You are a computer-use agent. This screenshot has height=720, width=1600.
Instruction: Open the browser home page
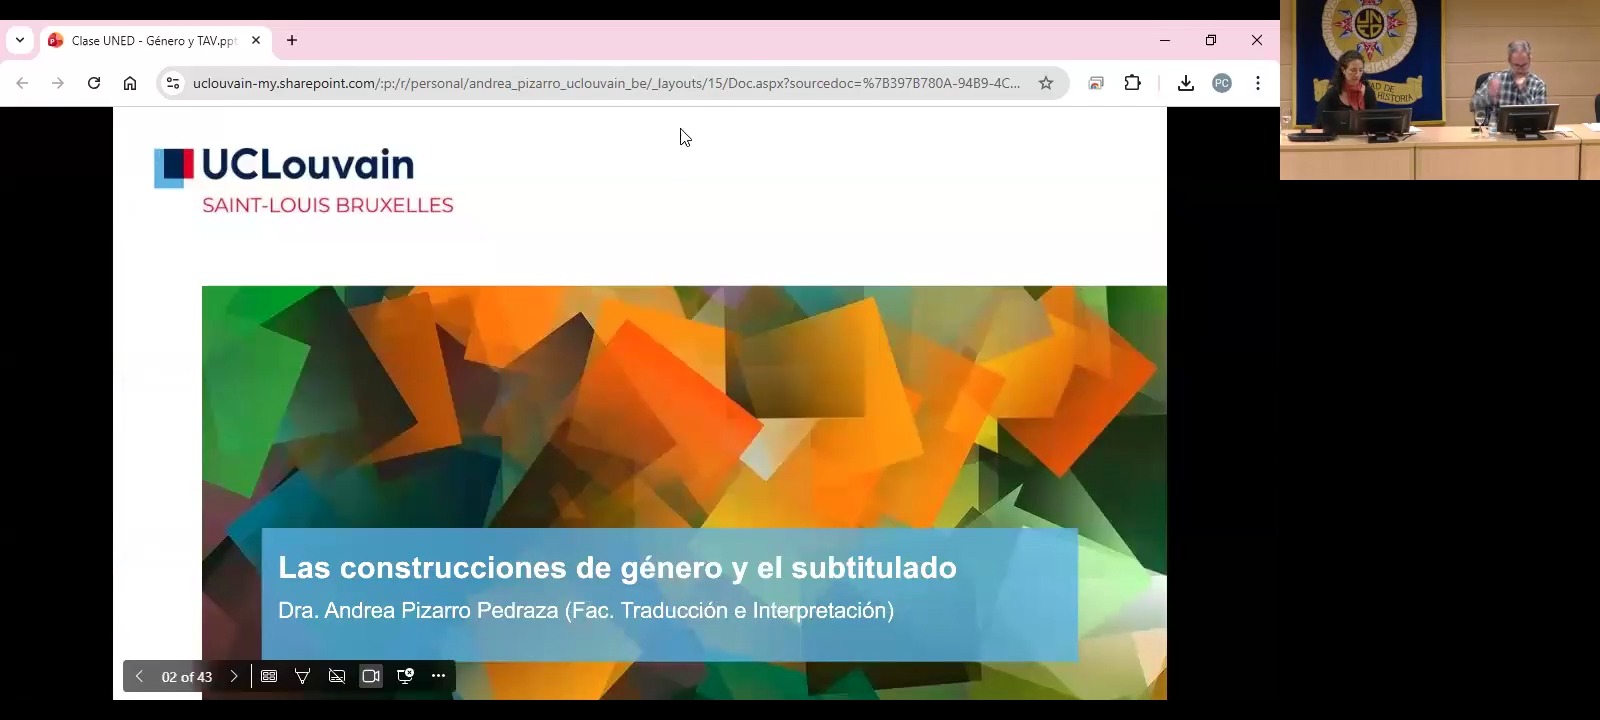point(130,83)
